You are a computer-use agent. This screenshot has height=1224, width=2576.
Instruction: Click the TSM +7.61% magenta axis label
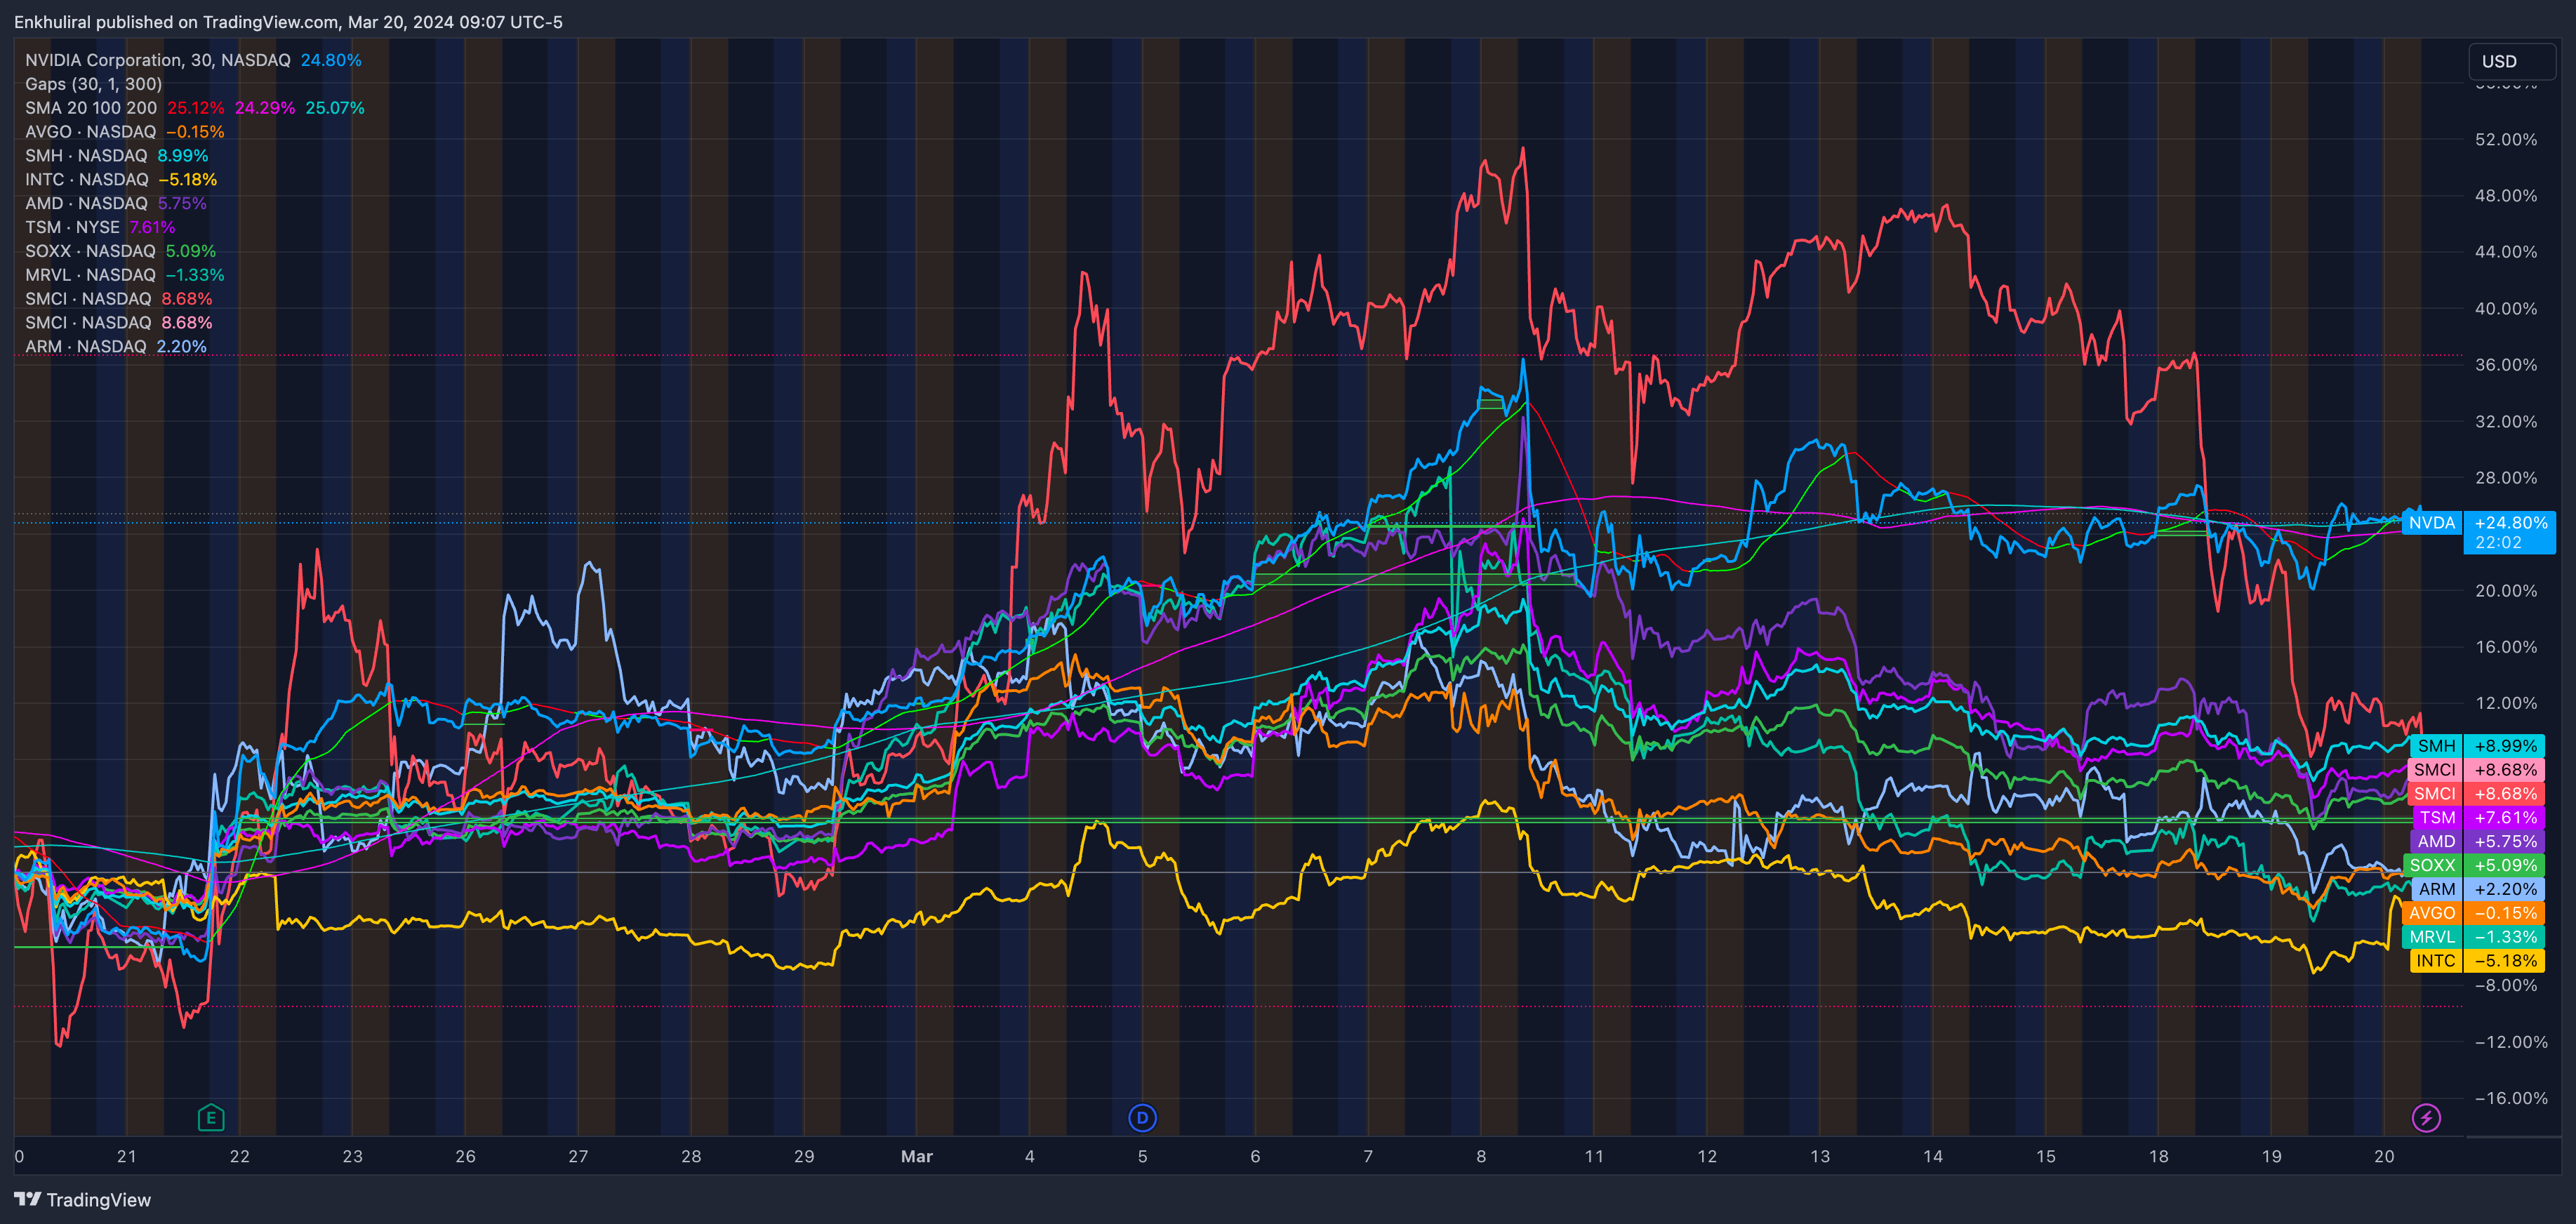pyautogui.click(x=2485, y=818)
